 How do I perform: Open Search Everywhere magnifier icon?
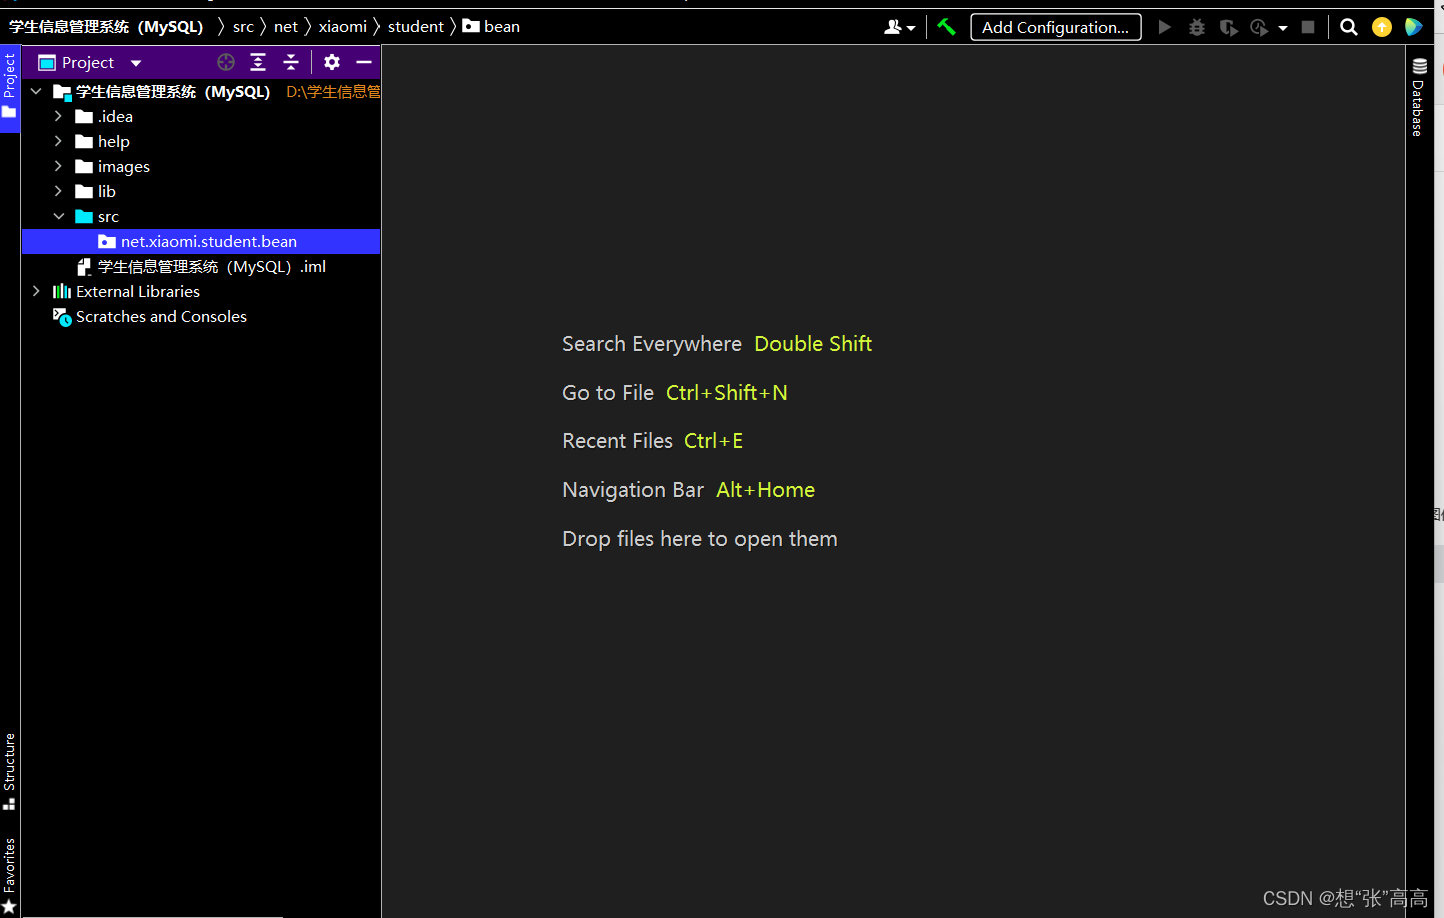point(1349,27)
